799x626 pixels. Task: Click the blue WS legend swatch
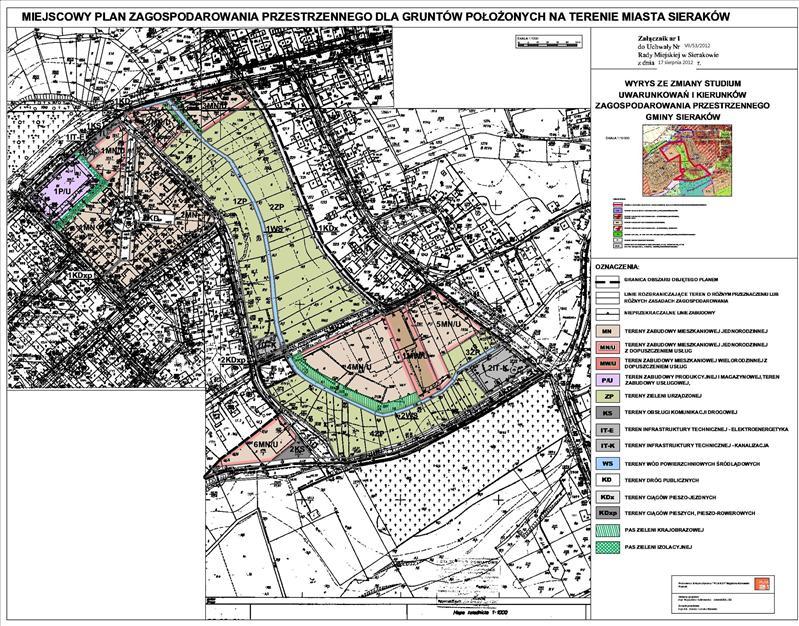(x=607, y=464)
